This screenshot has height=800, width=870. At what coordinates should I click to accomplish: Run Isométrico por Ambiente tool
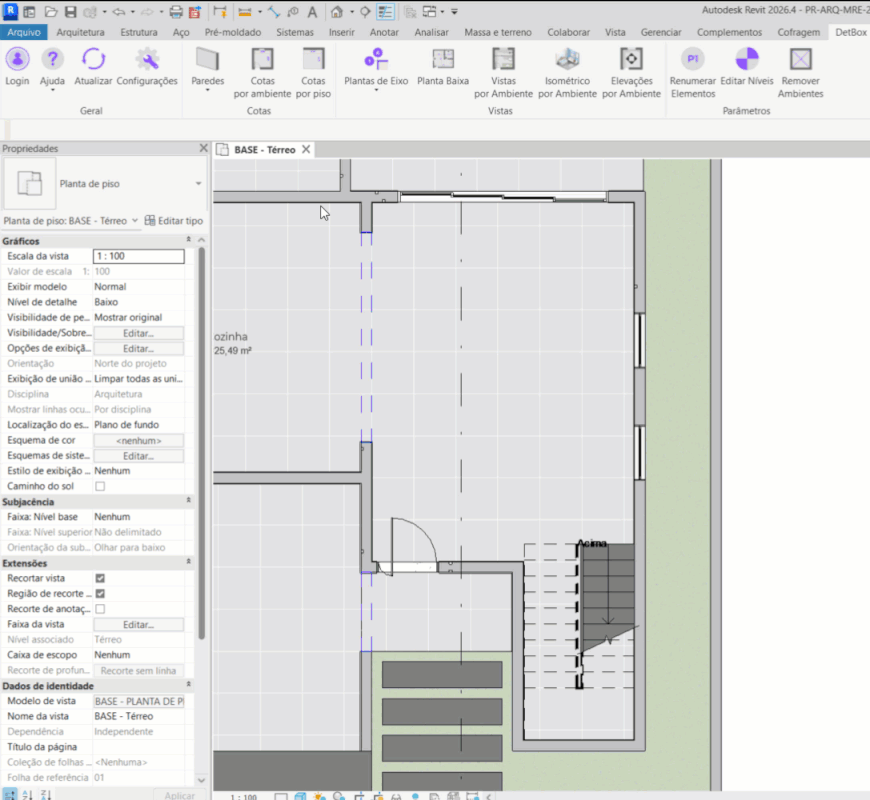pyautogui.click(x=567, y=73)
